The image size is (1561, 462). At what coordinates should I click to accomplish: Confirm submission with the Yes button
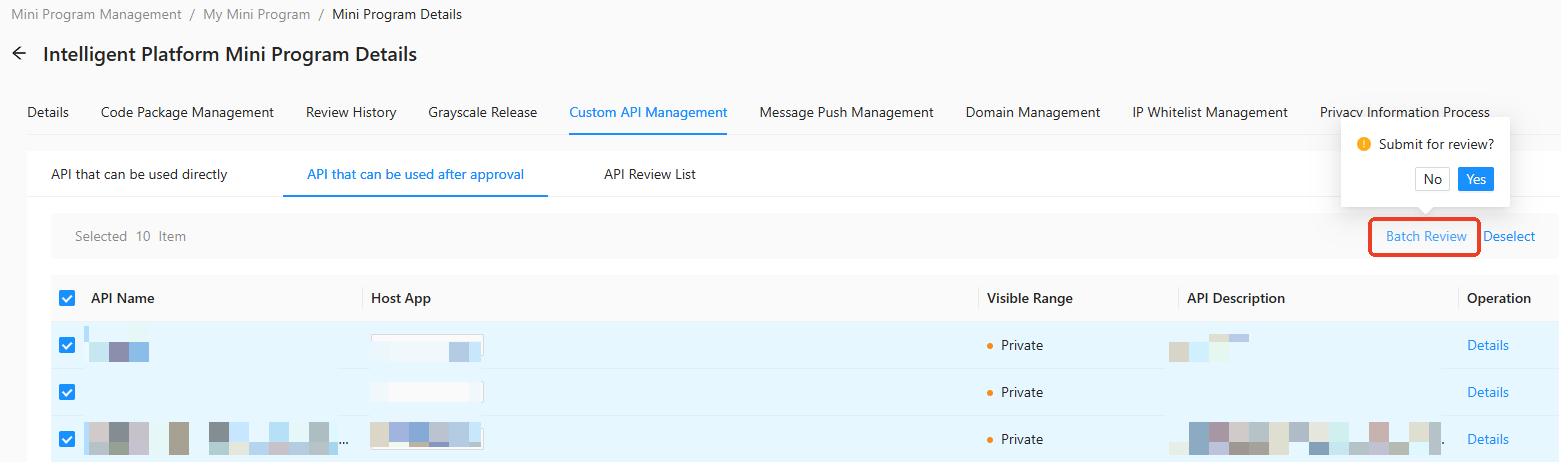pyautogui.click(x=1476, y=179)
